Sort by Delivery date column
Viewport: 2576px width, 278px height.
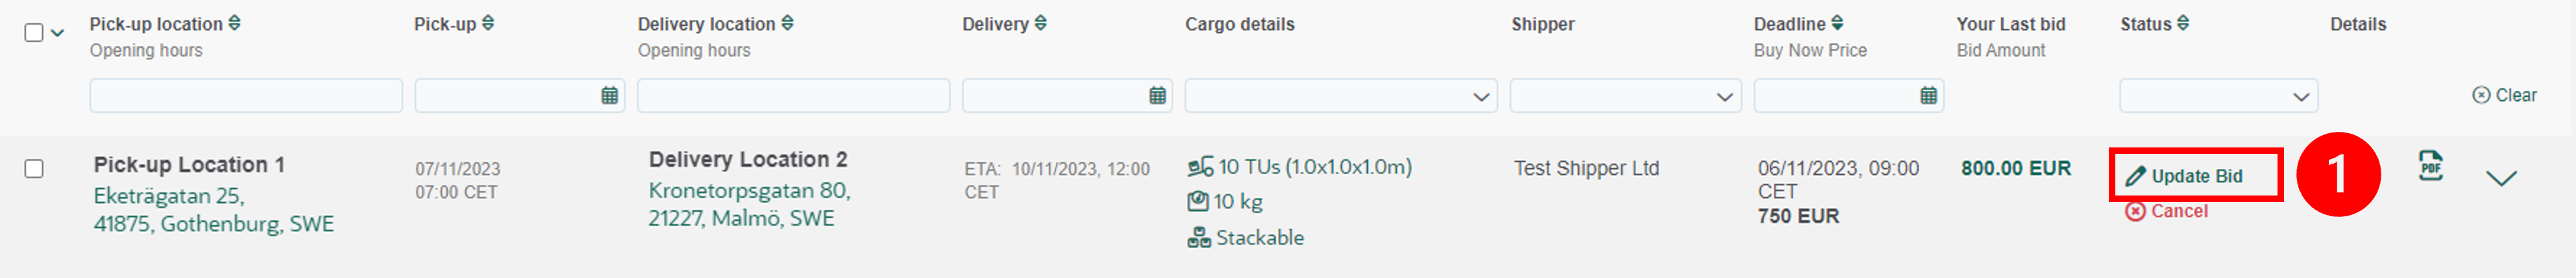(1041, 23)
